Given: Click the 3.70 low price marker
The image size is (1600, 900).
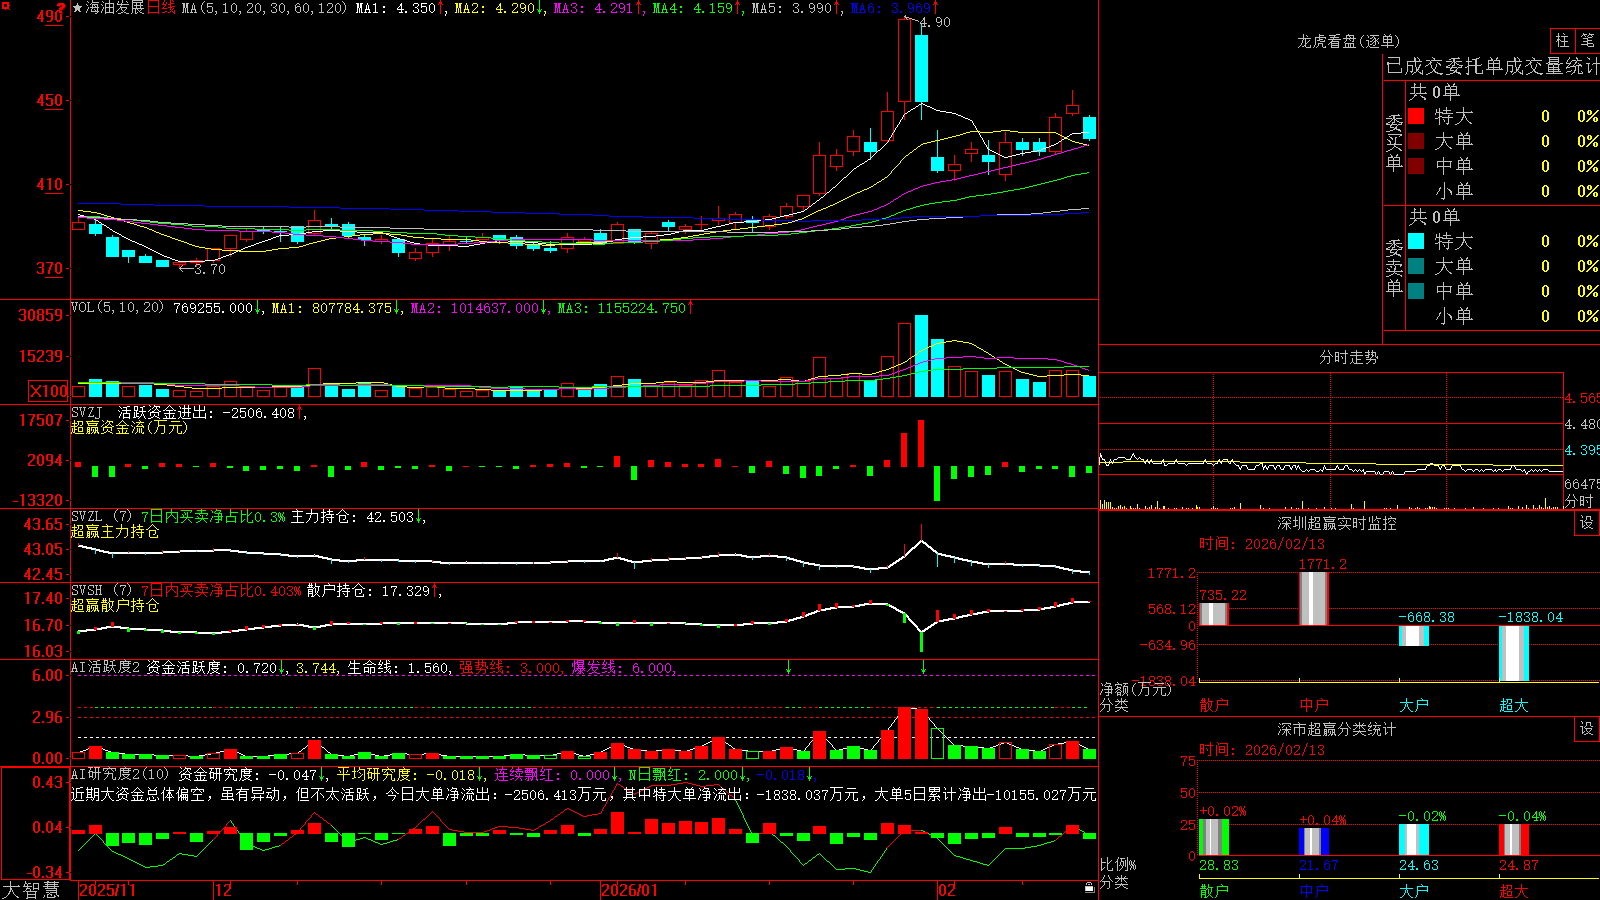Looking at the screenshot, I should 209,269.
